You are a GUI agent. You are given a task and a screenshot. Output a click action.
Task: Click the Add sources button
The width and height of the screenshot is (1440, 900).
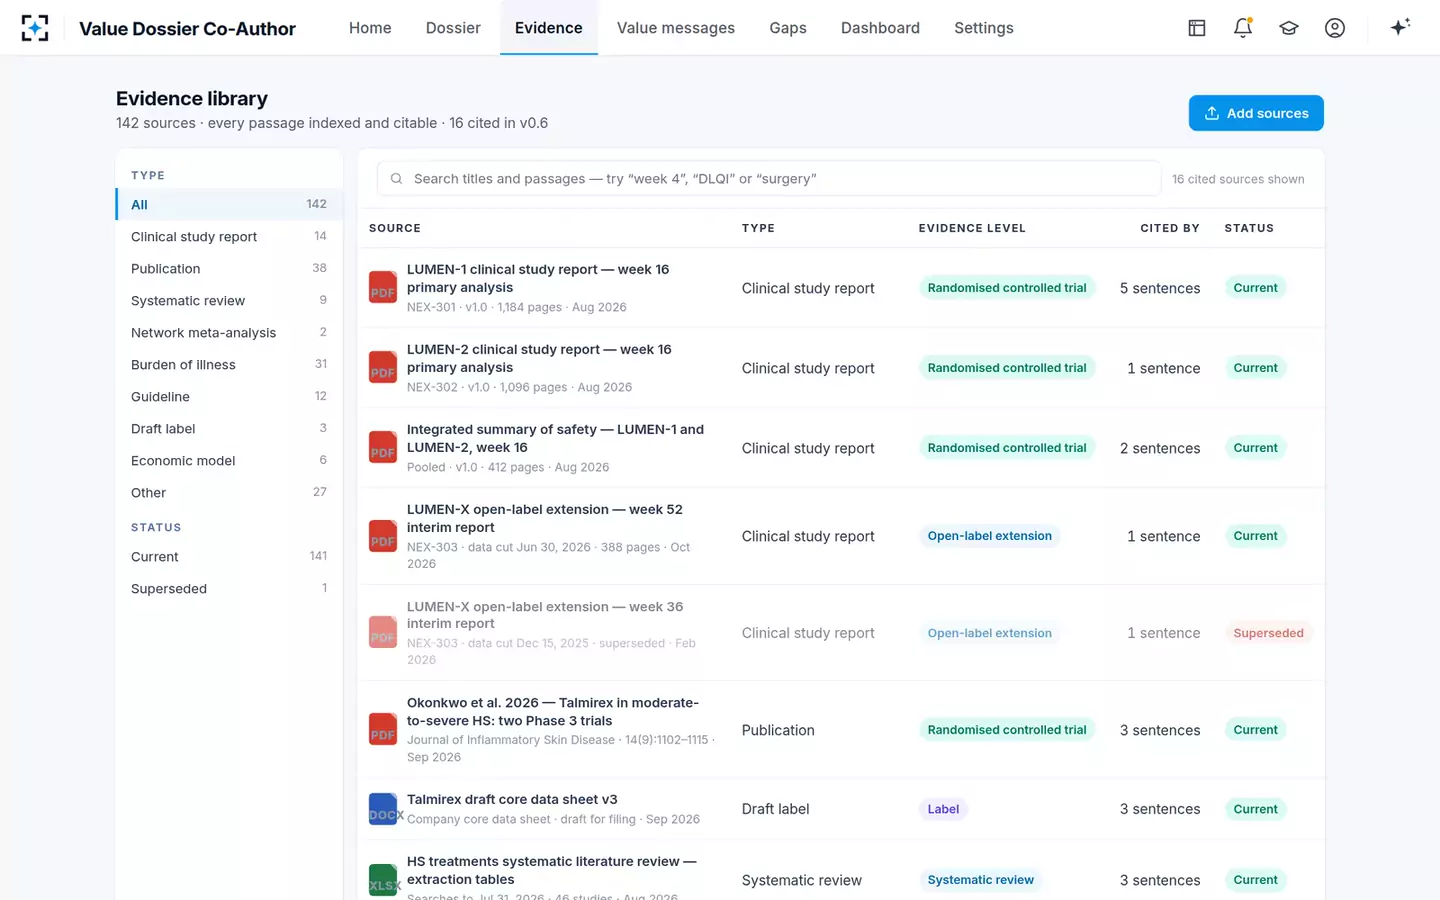tap(1256, 113)
